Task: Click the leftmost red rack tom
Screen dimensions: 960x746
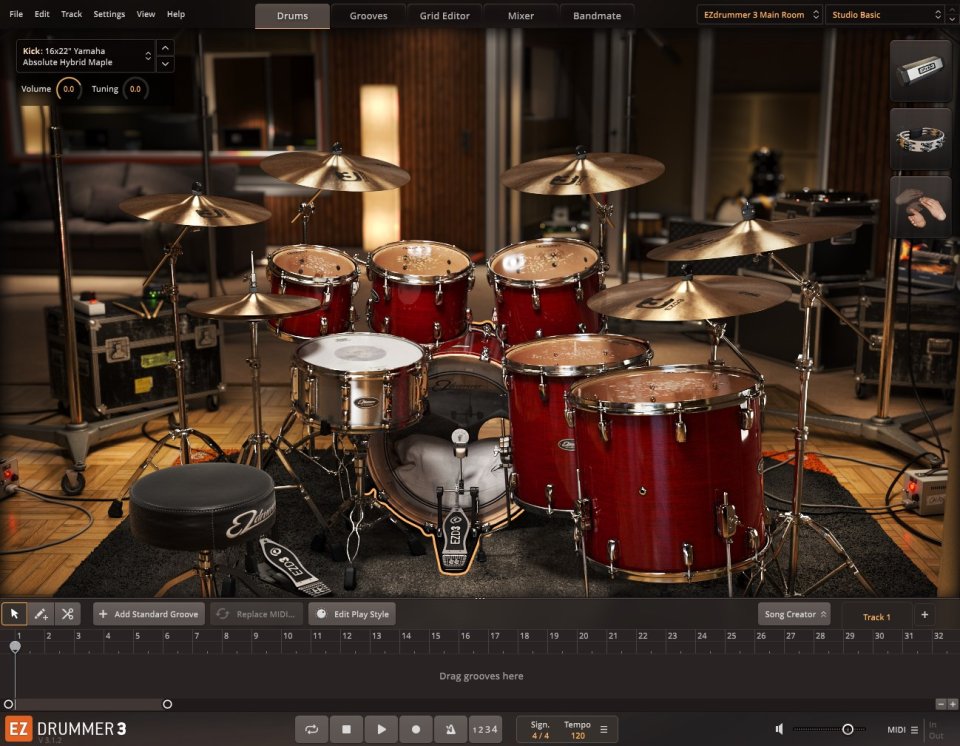Action: pos(312,291)
